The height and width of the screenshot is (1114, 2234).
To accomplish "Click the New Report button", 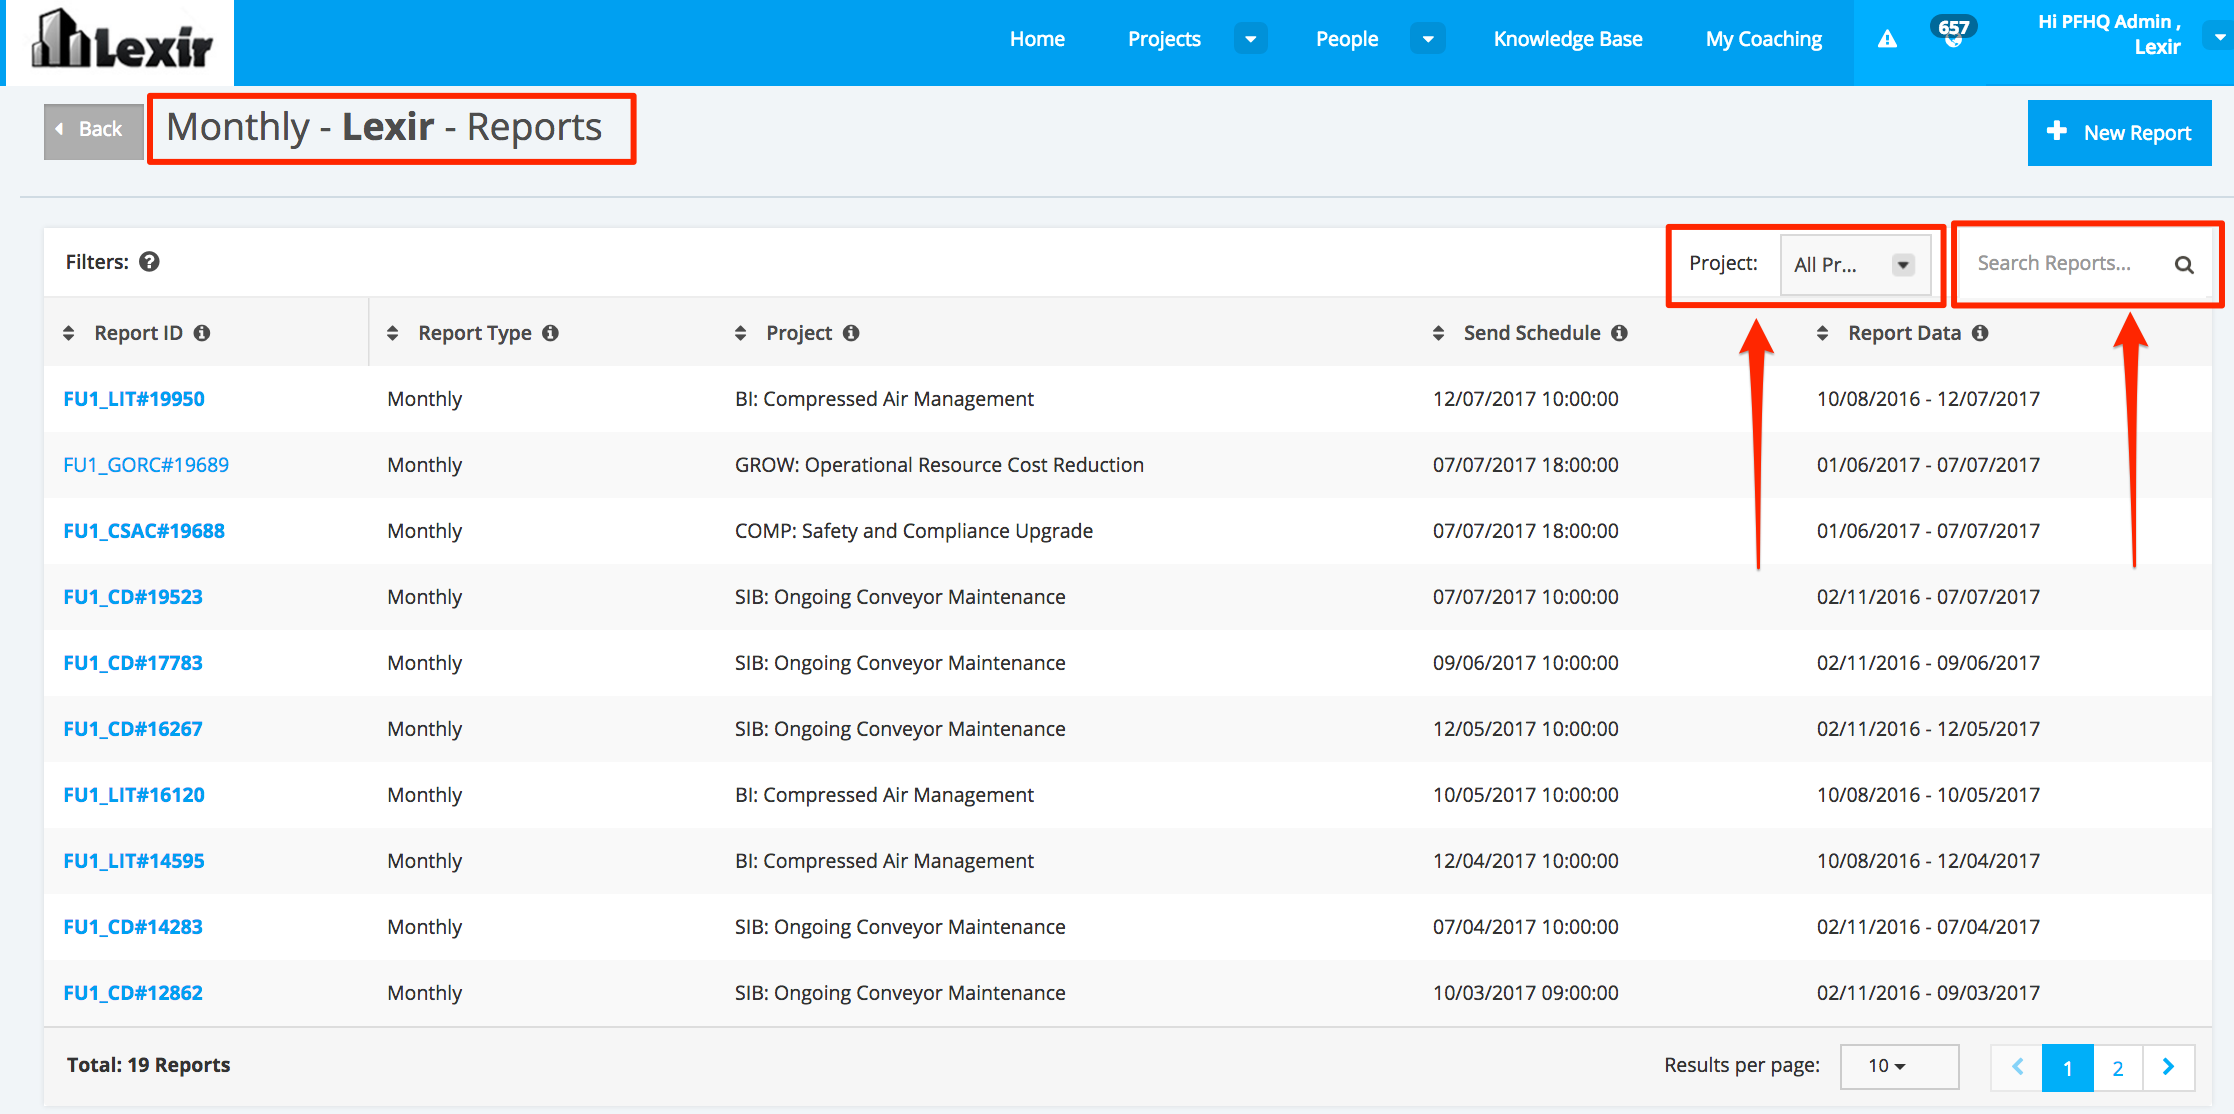I will click(x=2119, y=133).
